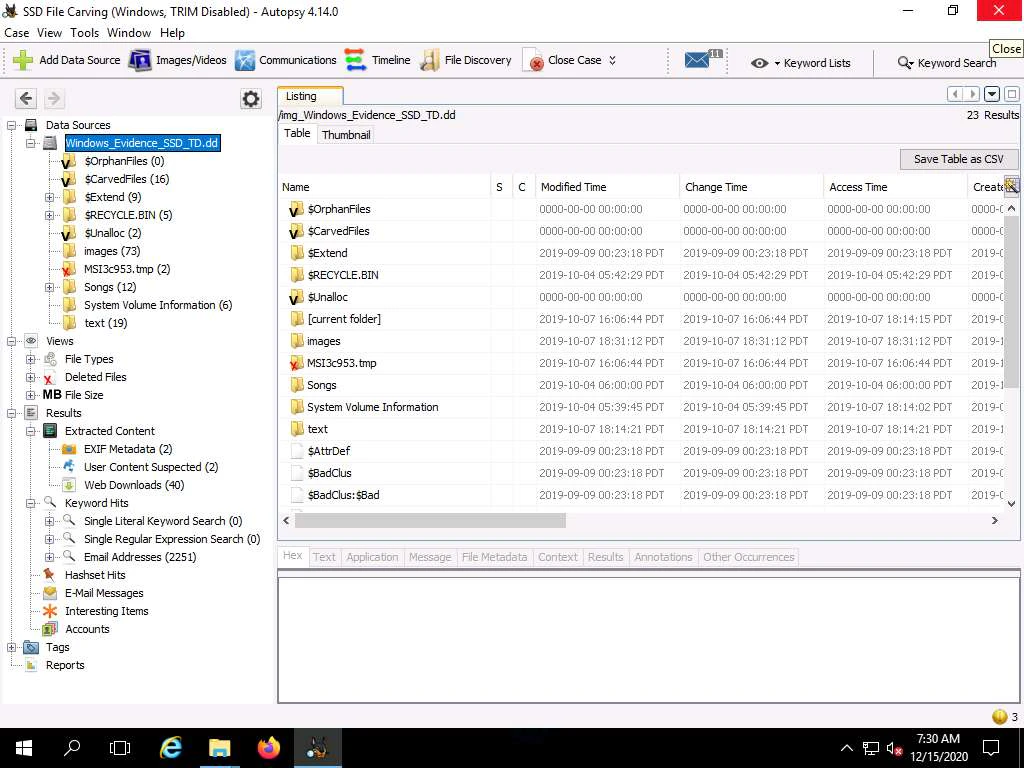Image resolution: width=1024 pixels, height=768 pixels.
Task: Maximize the Listing window panel
Action: [1012, 95]
